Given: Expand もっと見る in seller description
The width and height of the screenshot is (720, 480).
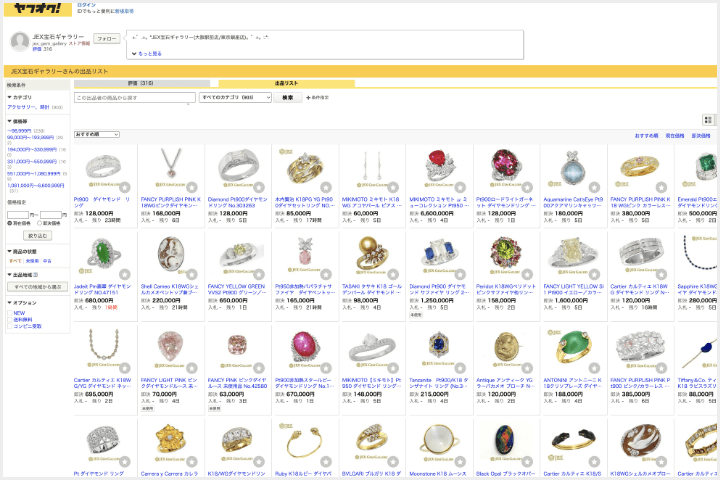Looking at the screenshot, I should pos(146,53).
